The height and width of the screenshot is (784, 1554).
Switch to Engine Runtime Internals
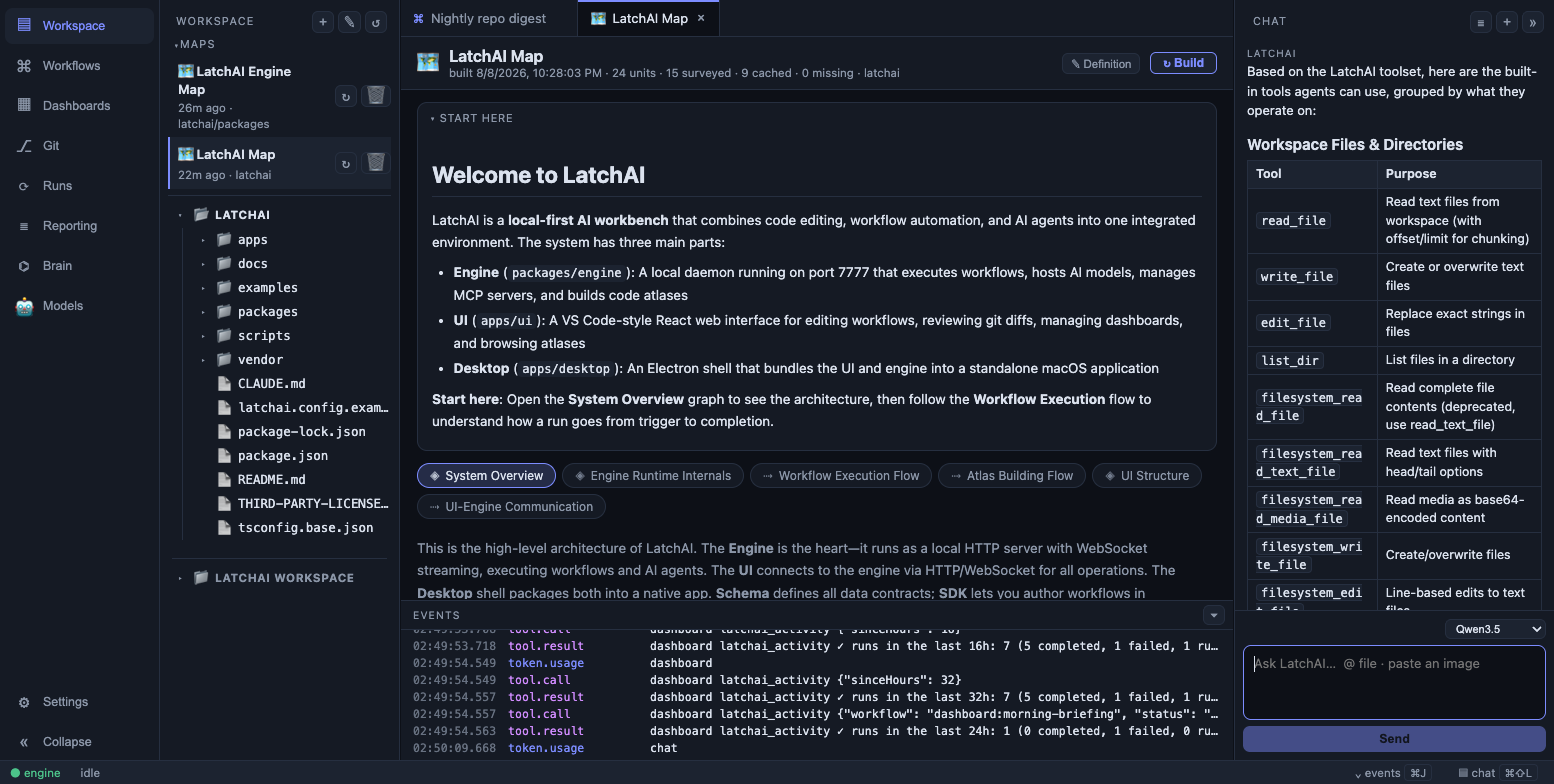click(652, 476)
